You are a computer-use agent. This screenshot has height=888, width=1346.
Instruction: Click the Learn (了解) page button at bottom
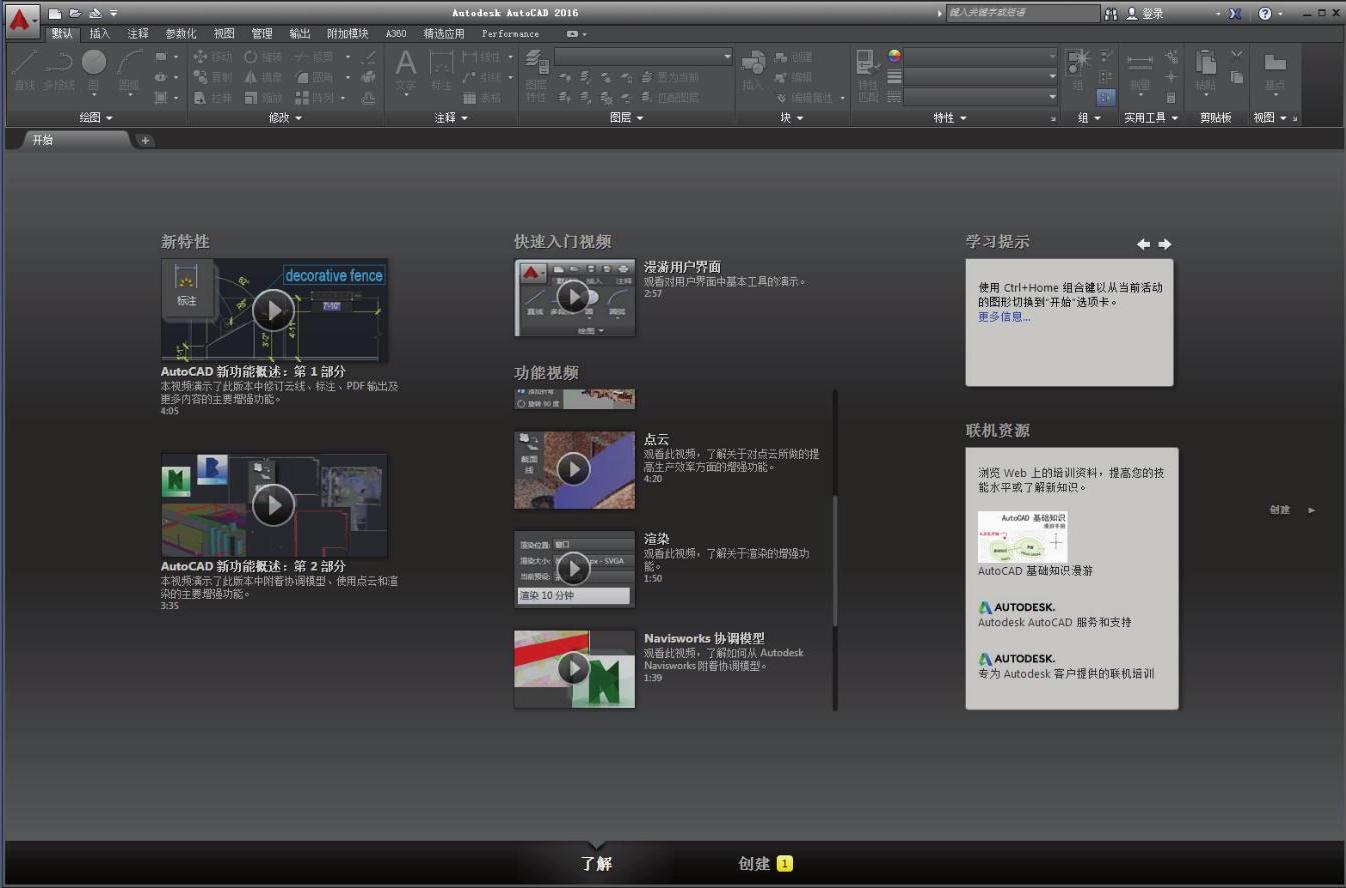tap(596, 863)
